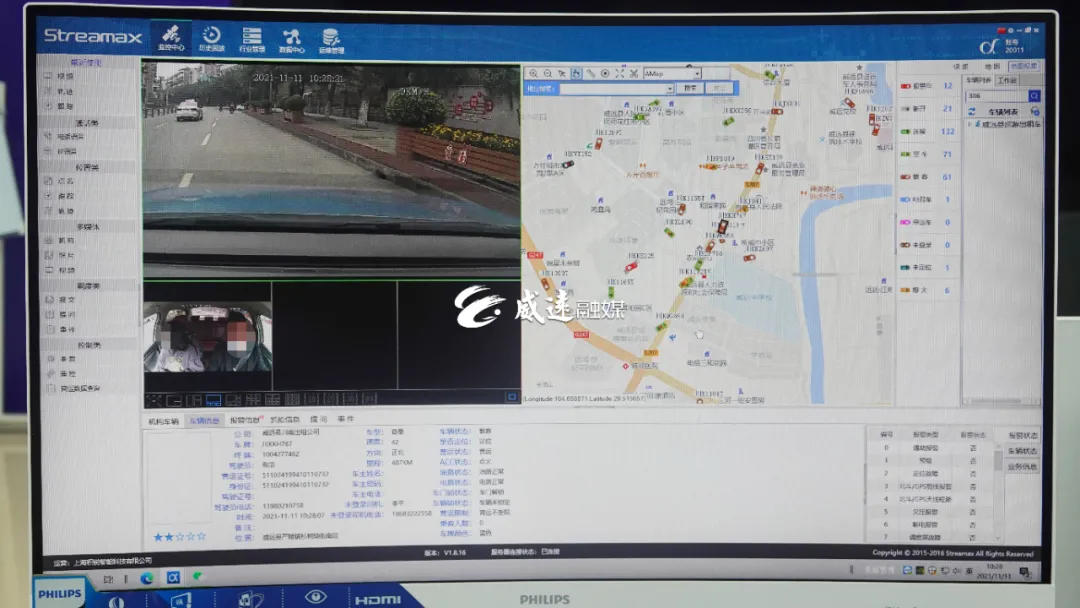Viewport: 1080px width, 608px height.
Task: Click the map zoom-in magnifier icon
Action: 533,73
